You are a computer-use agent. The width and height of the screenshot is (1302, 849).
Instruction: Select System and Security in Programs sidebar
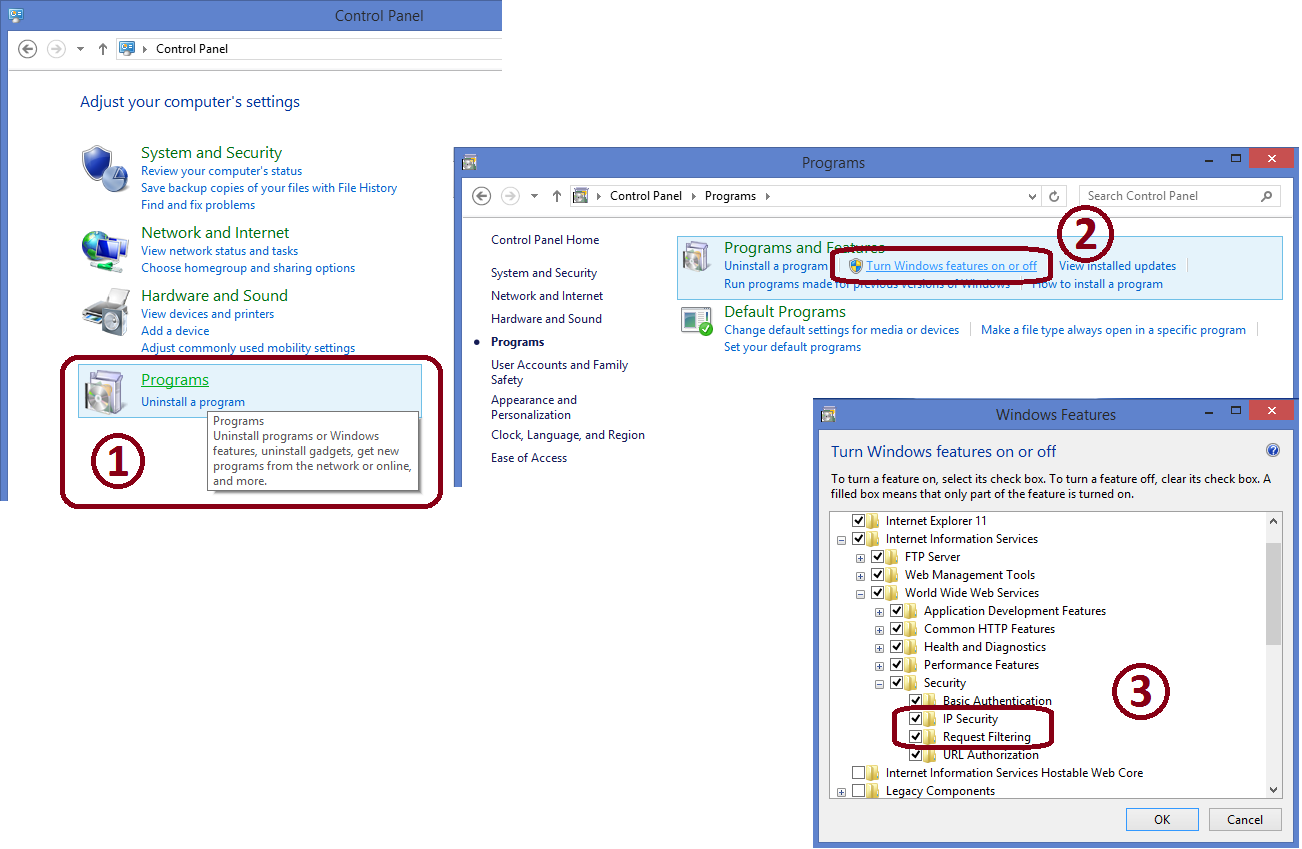pyautogui.click(x=544, y=273)
